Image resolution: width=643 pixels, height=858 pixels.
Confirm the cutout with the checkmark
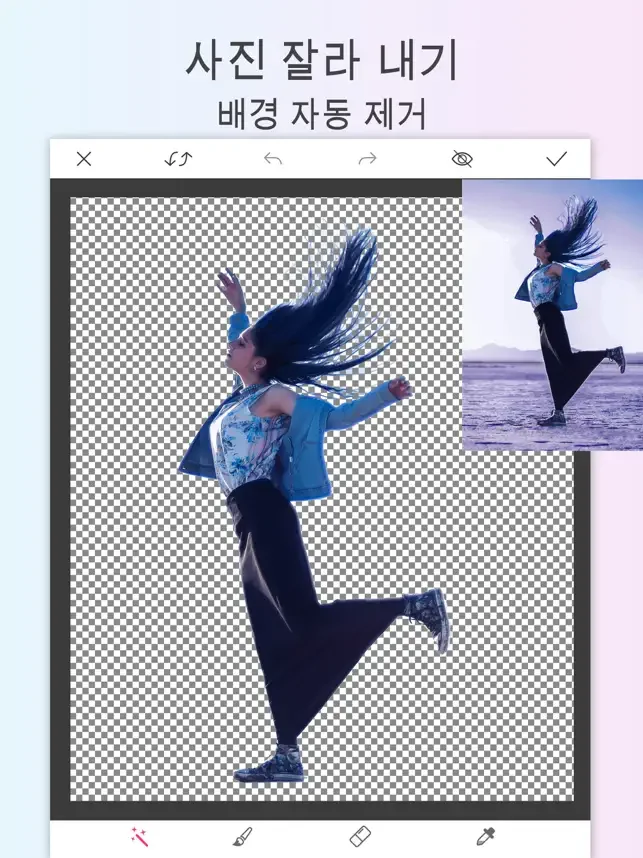pyautogui.click(x=557, y=159)
